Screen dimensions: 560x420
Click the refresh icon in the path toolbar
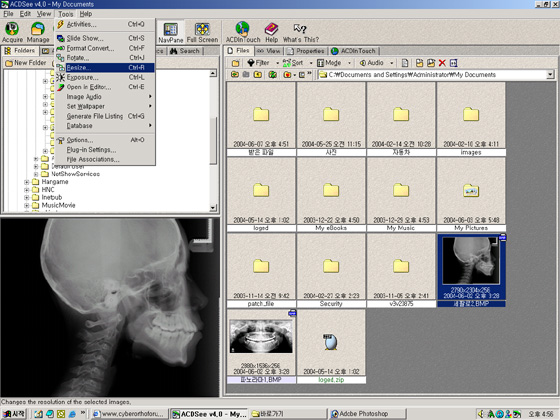tap(273, 74)
